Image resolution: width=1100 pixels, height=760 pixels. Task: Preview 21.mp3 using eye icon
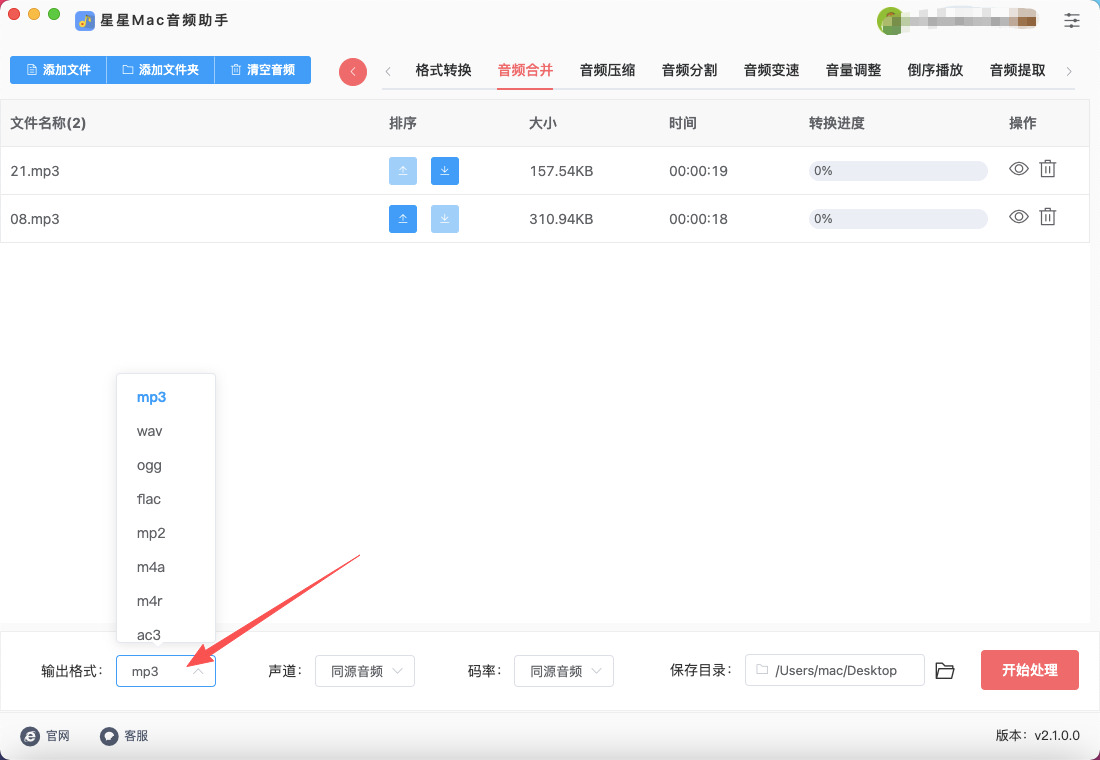click(1018, 169)
